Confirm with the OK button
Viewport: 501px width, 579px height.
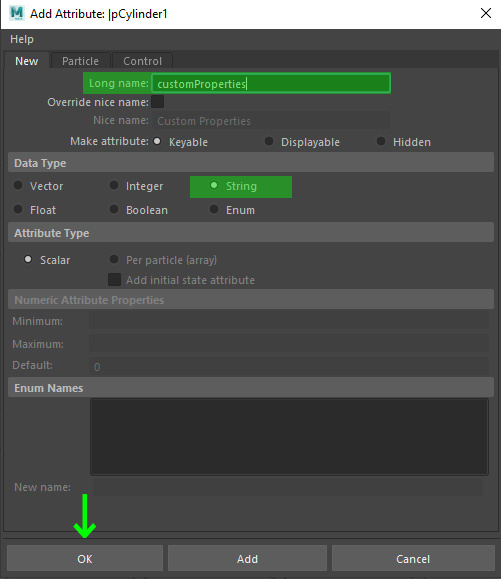click(85, 559)
